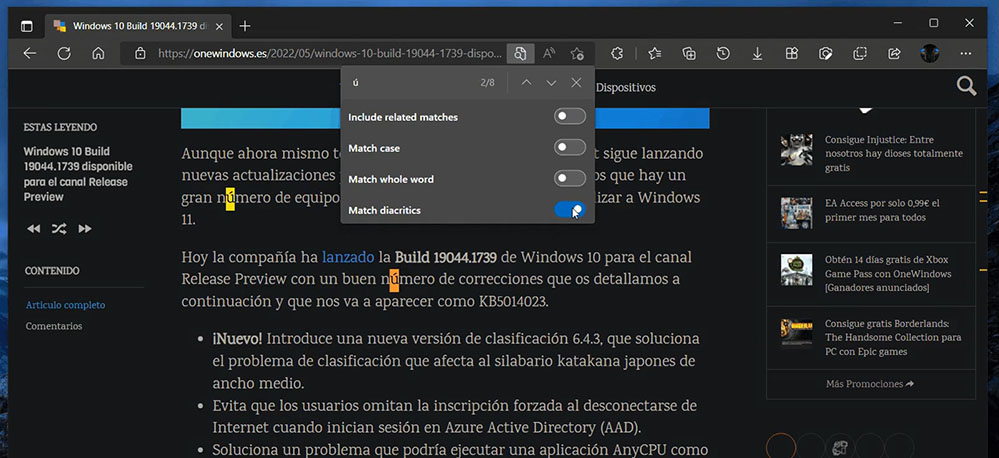Disable Match diacritics switch

[570, 210]
